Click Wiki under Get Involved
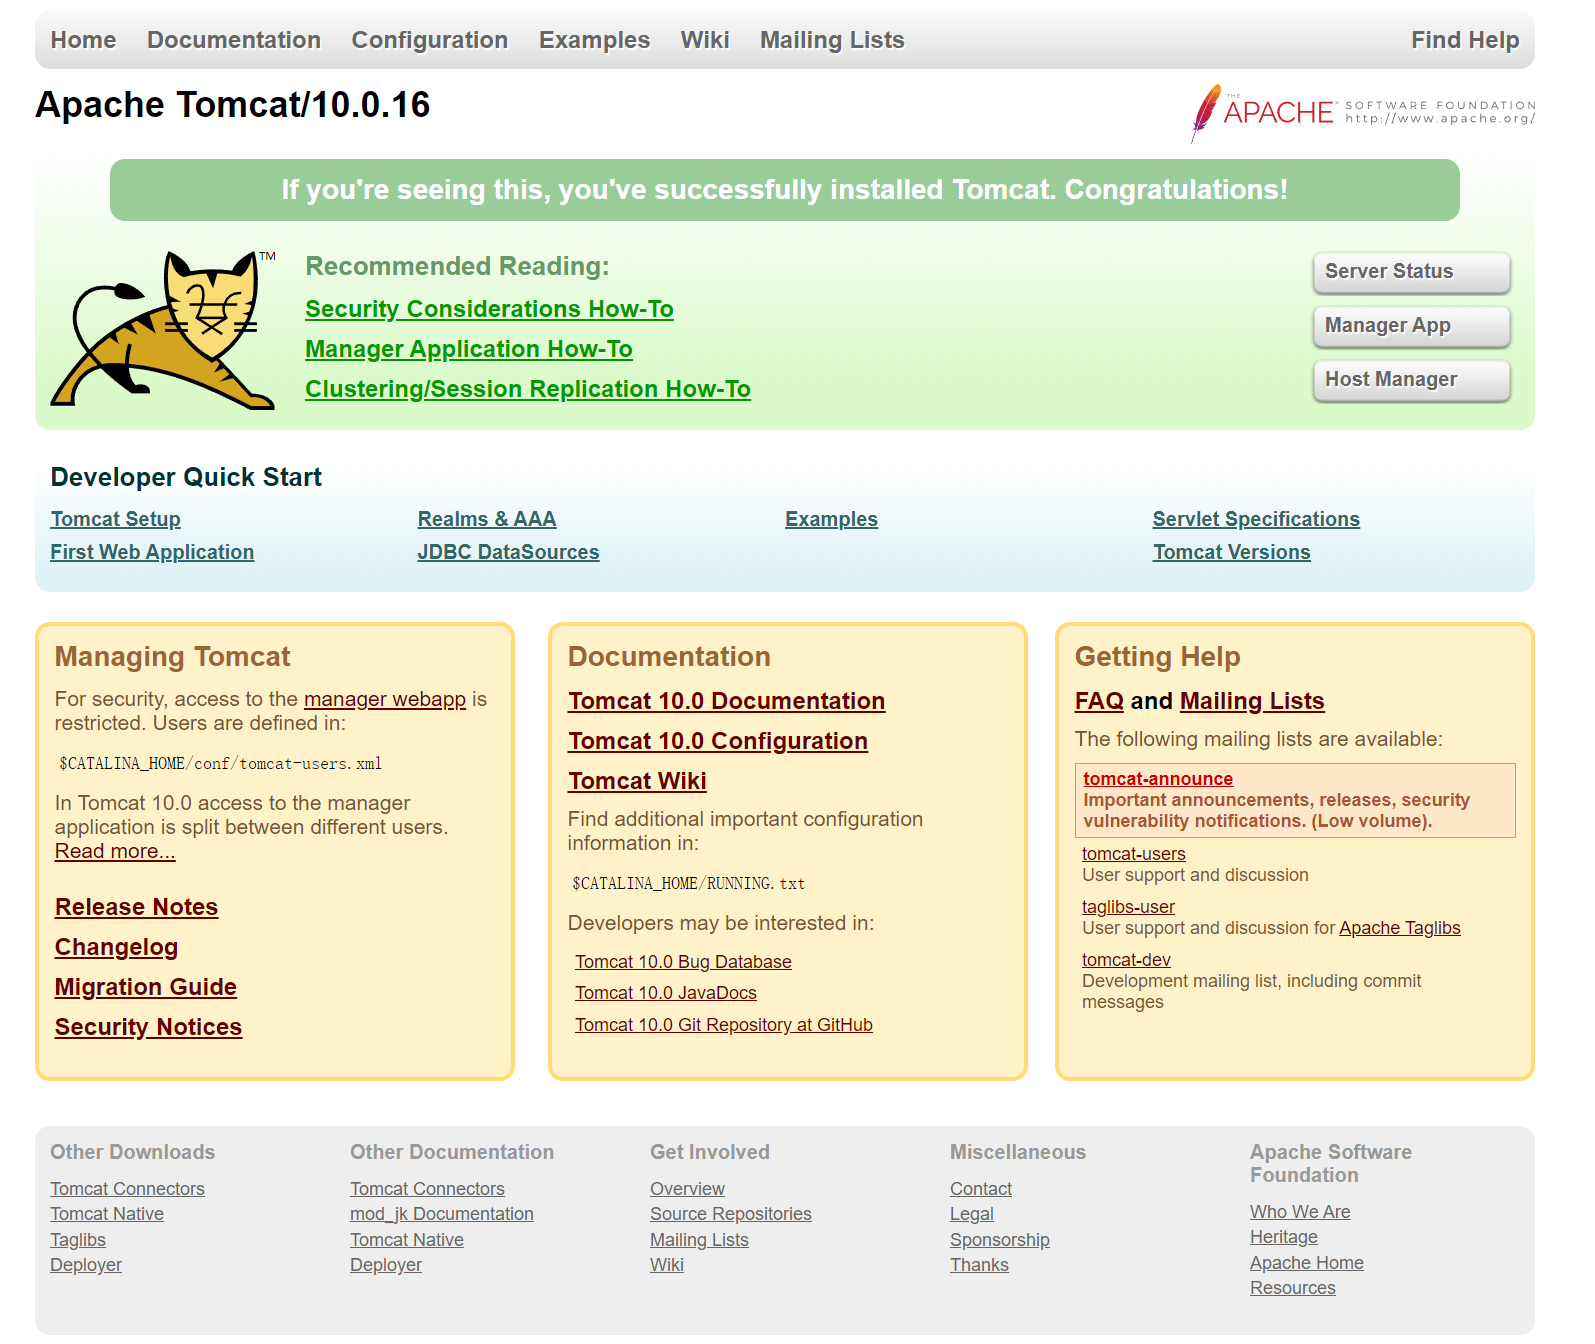Image resolution: width=1595 pixels, height=1344 pixels. point(667,1265)
